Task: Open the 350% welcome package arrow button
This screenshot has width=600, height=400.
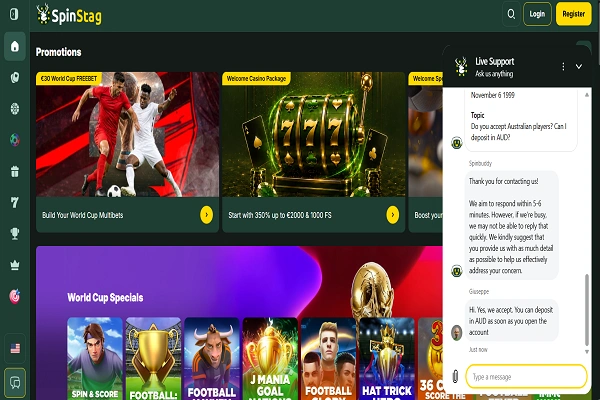Action: (x=393, y=215)
